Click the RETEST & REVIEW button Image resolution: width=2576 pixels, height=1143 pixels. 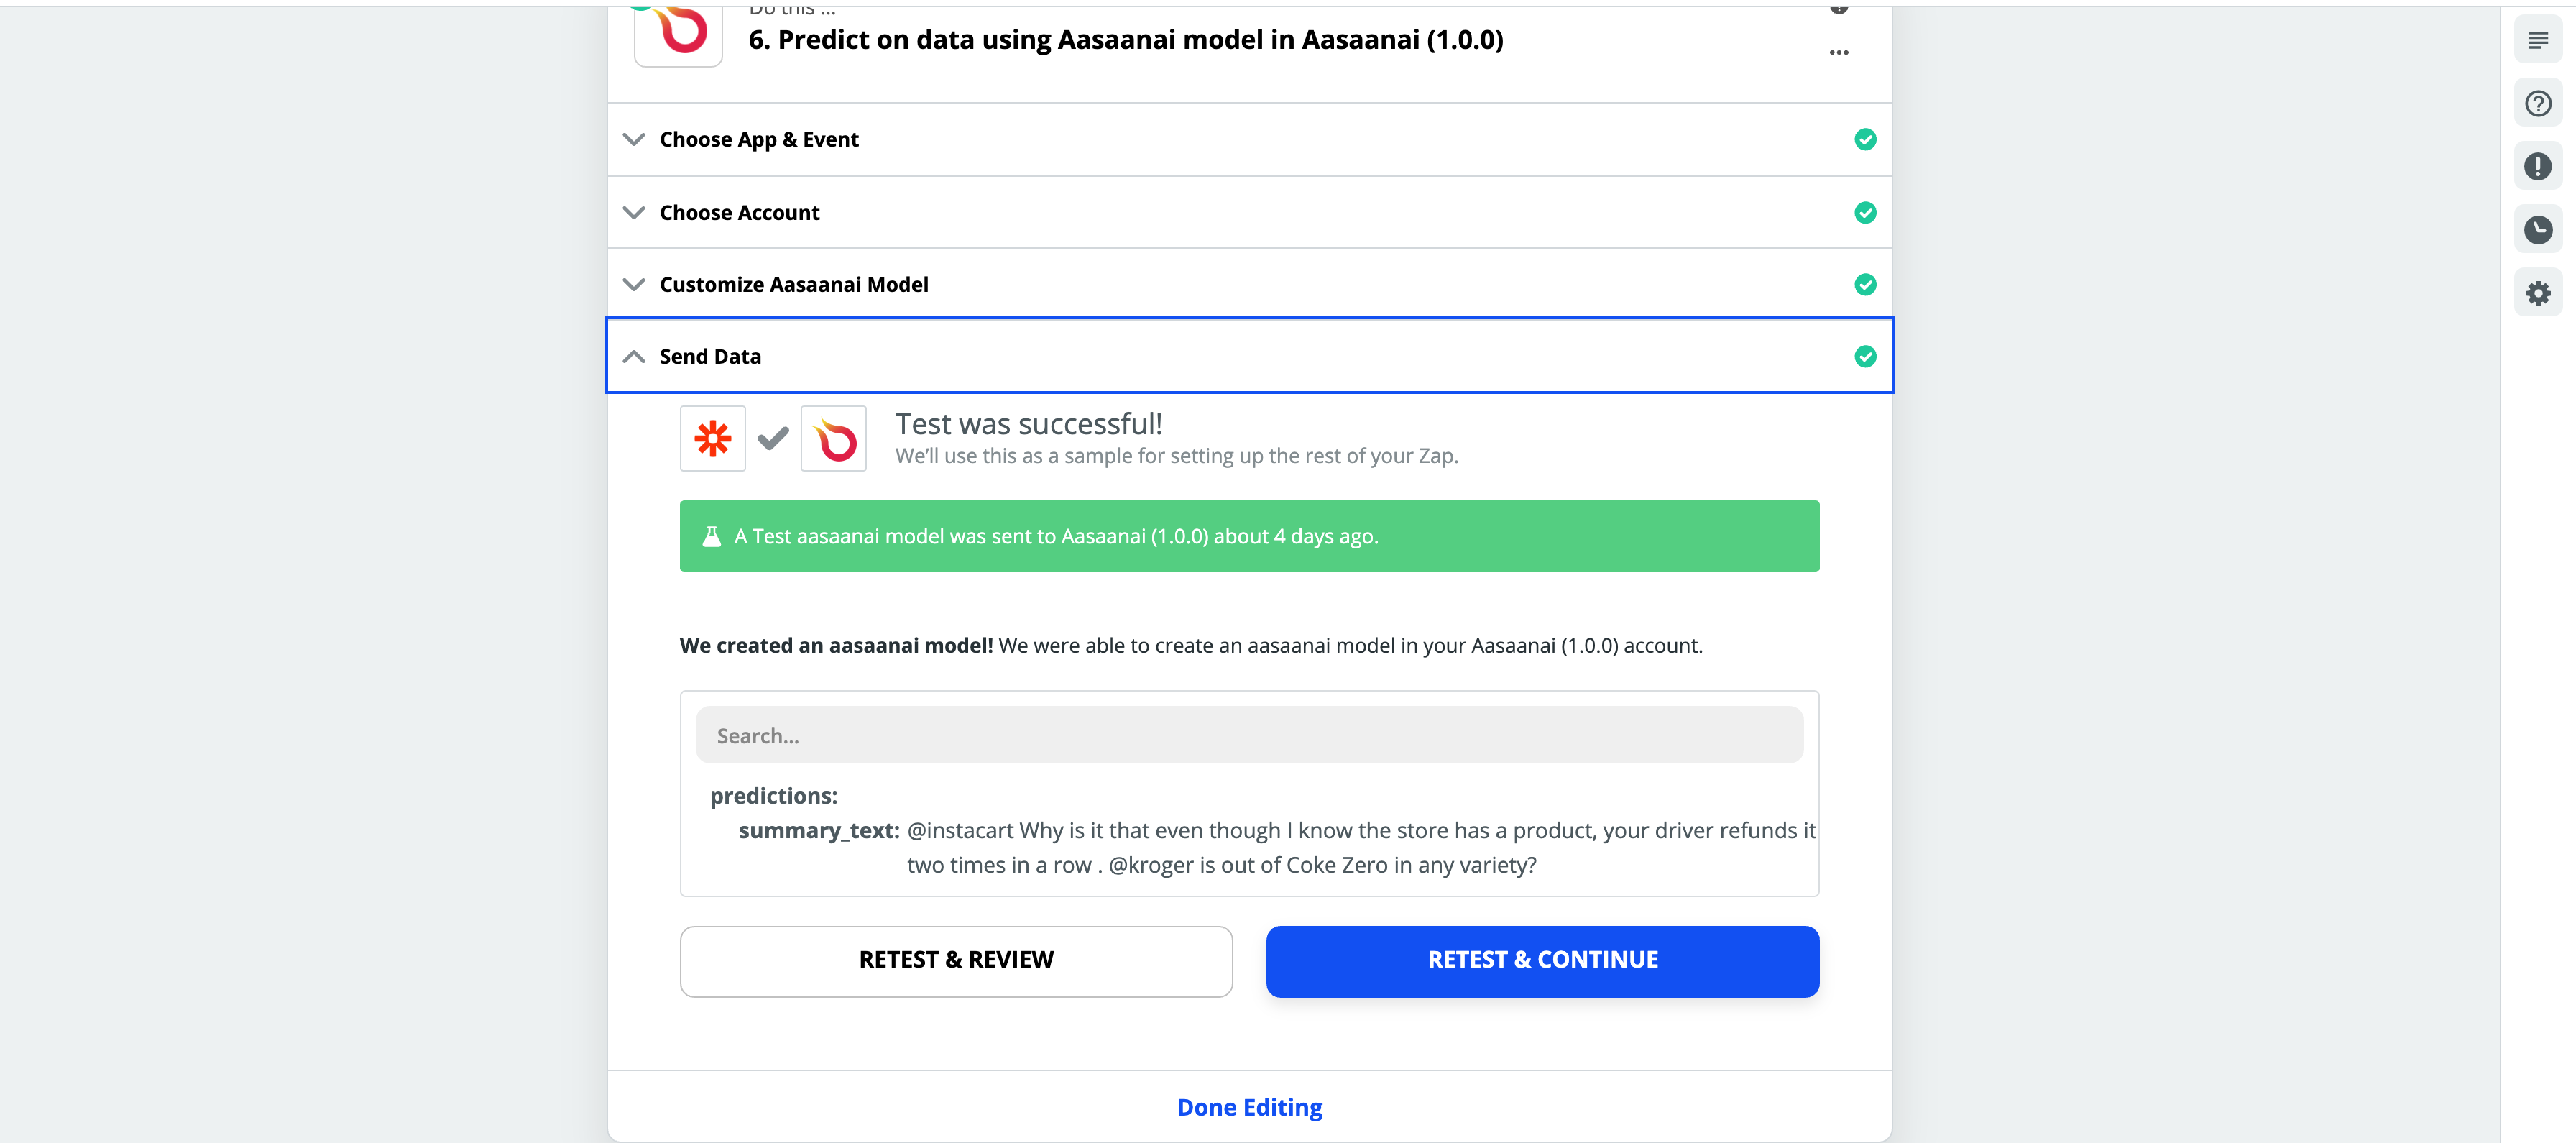tap(956, 960)
